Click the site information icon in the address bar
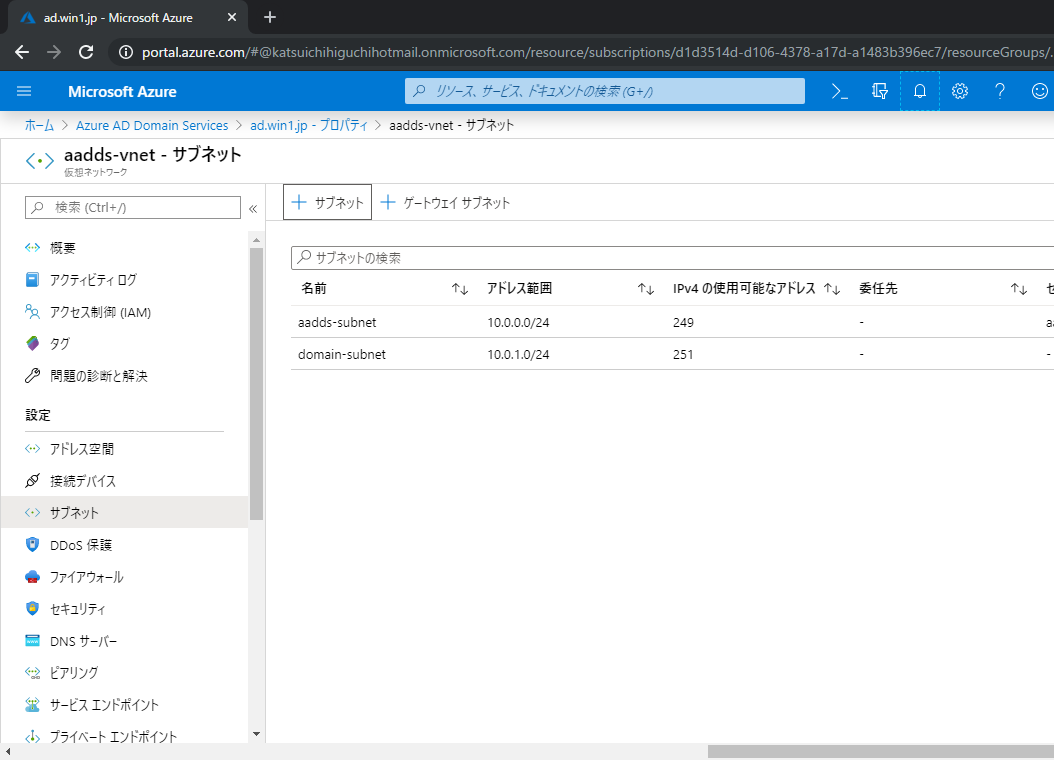Screen dimensions: 1054x760 [x=126, y=52]
